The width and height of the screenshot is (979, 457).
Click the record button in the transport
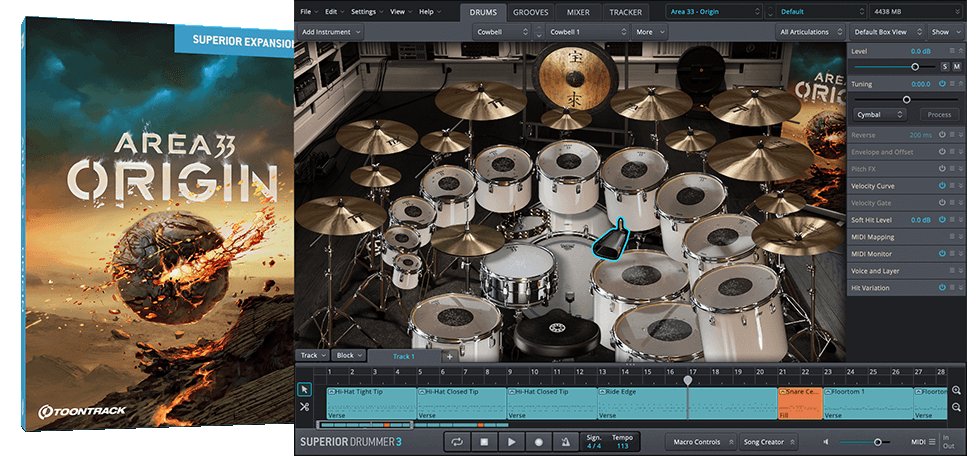pyautogui.click(x=539, y=441)
